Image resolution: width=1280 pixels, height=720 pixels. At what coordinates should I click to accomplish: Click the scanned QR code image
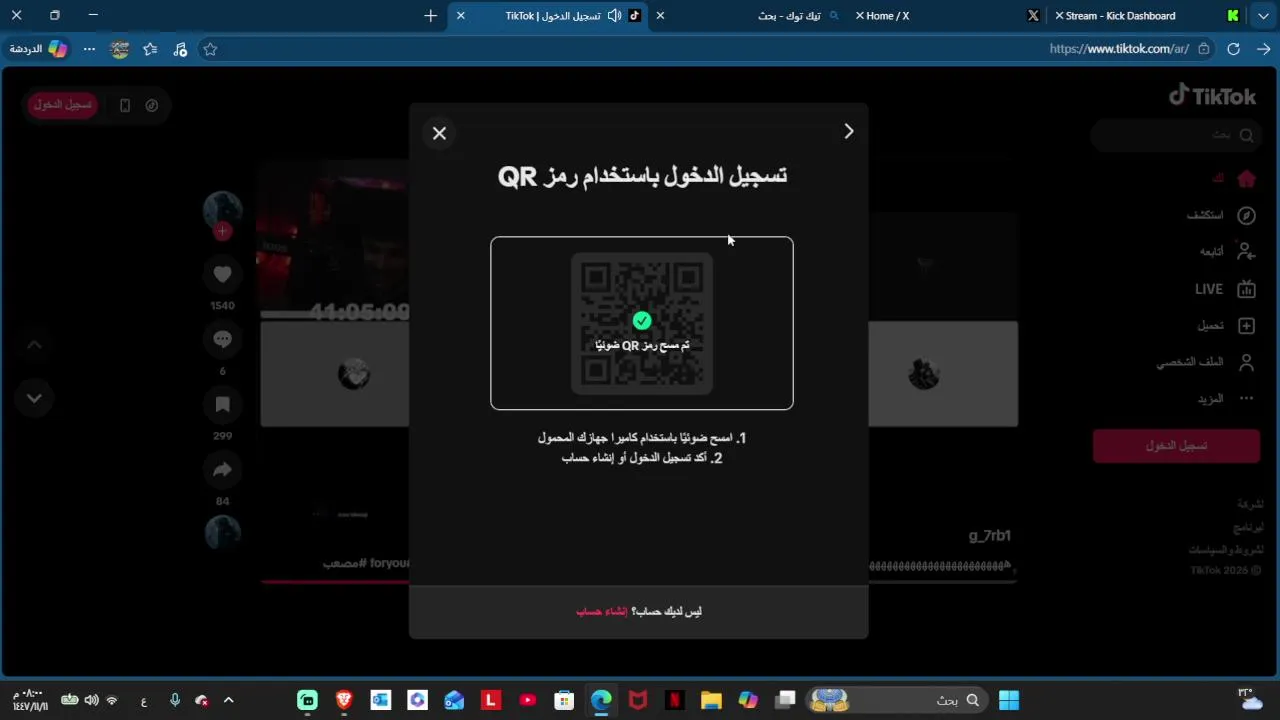click(x=642, y=323)
